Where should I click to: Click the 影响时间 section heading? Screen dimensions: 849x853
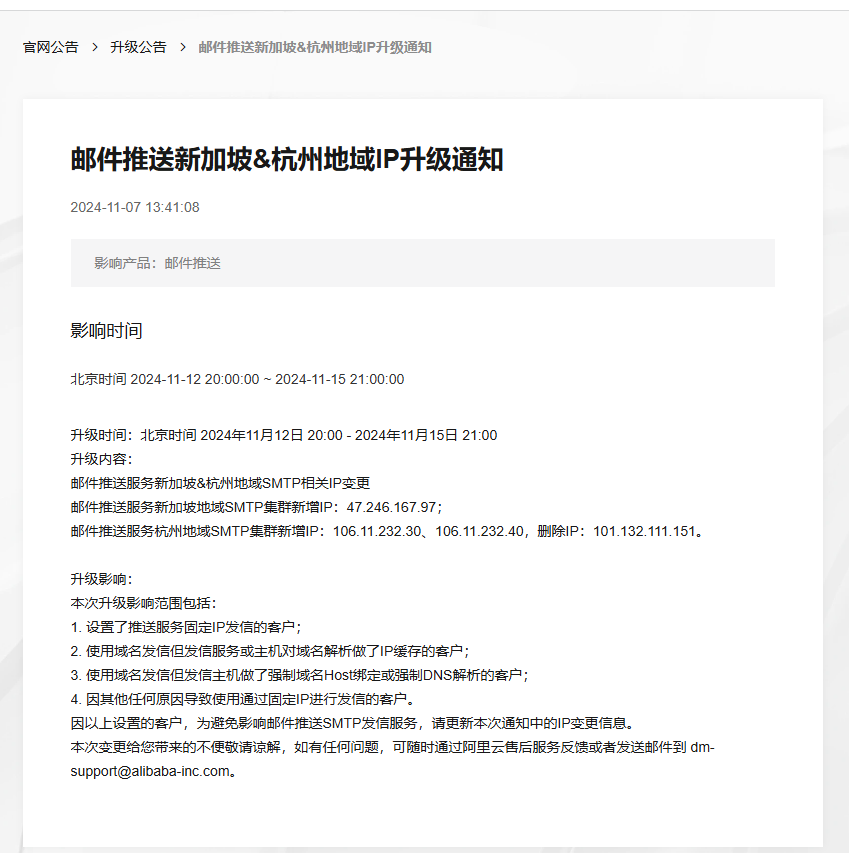click(106, 331)
